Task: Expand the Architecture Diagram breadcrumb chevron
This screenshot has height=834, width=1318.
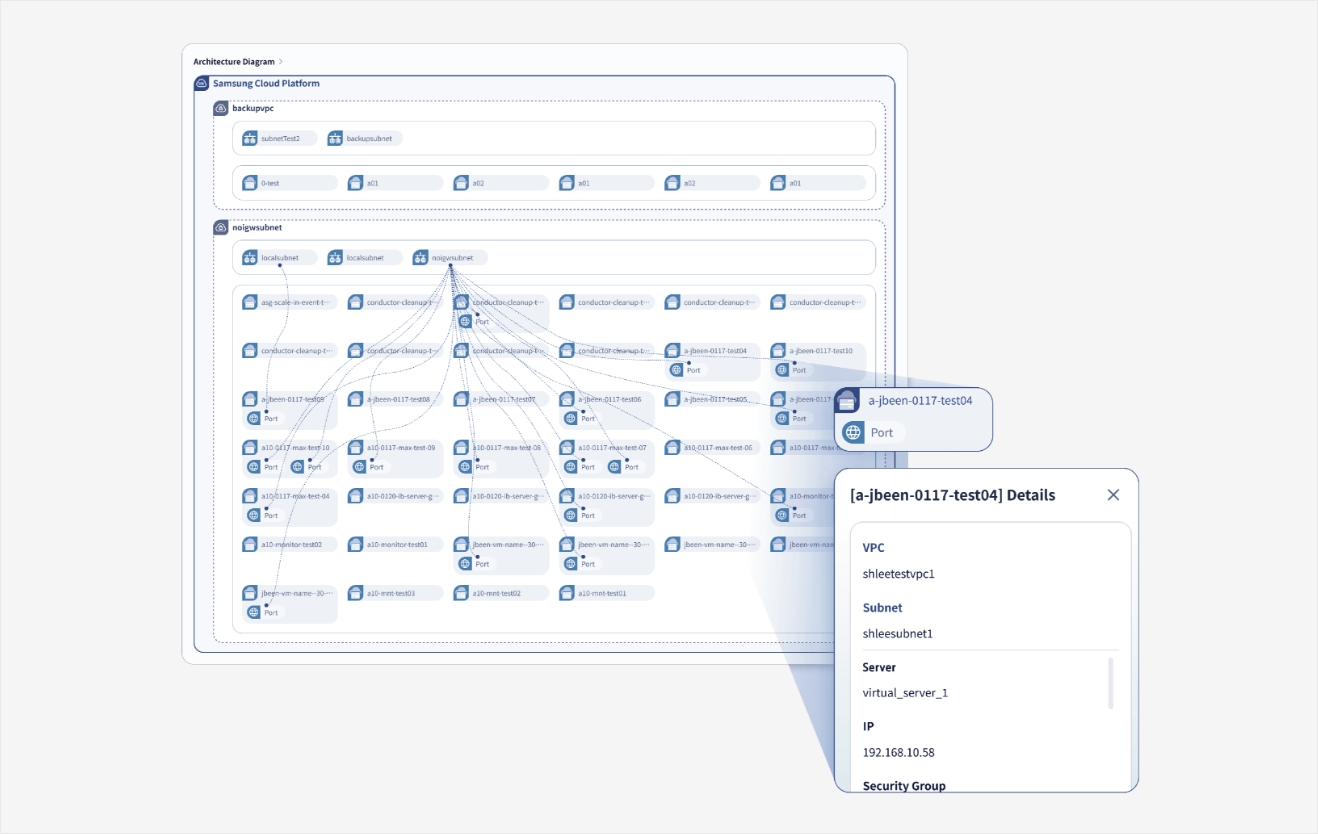Action: pos(281,62)
